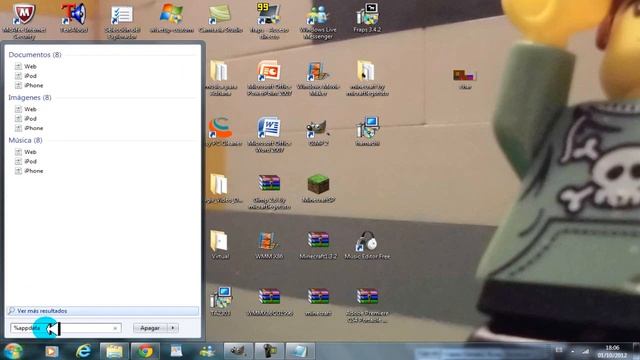Switch to the camcorder app in the taskbar

pos(269,351)
